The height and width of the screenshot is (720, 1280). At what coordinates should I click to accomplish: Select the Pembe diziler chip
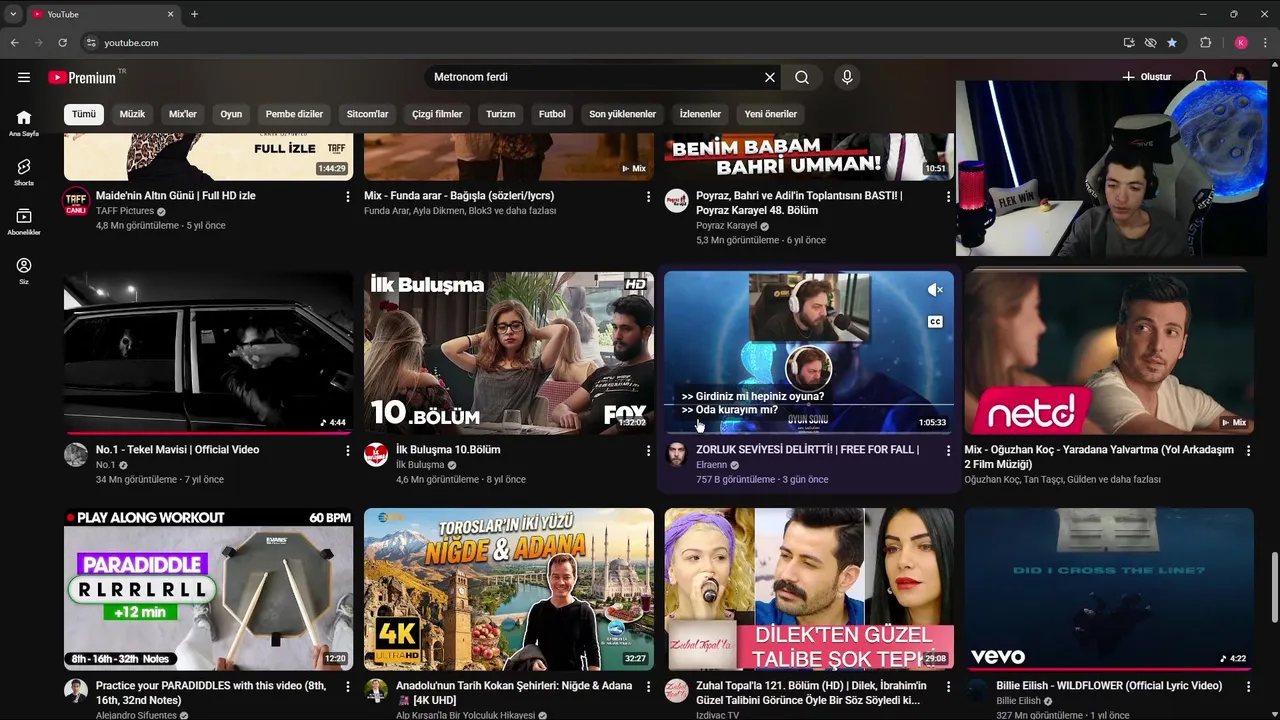pos(294,114)
